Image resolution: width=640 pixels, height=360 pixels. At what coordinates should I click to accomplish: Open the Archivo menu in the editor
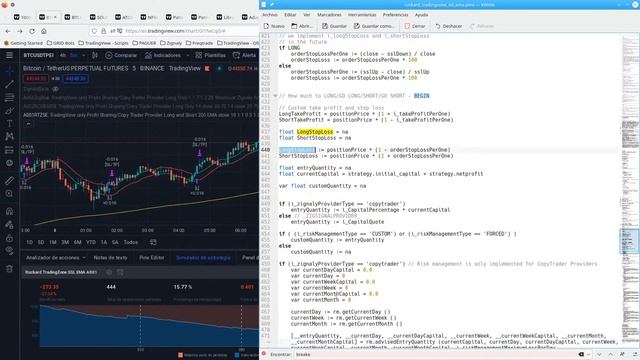270,15
